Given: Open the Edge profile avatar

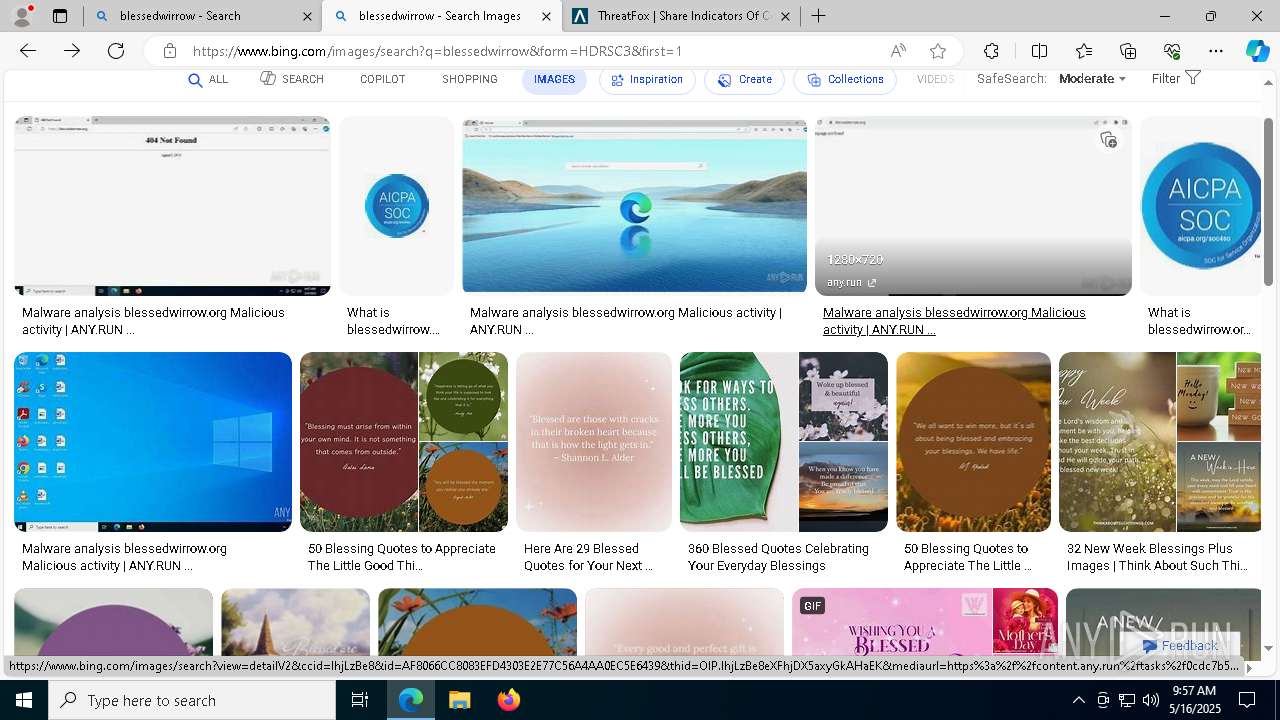Looking at the screenshot, I should click(x=23, y=15).
